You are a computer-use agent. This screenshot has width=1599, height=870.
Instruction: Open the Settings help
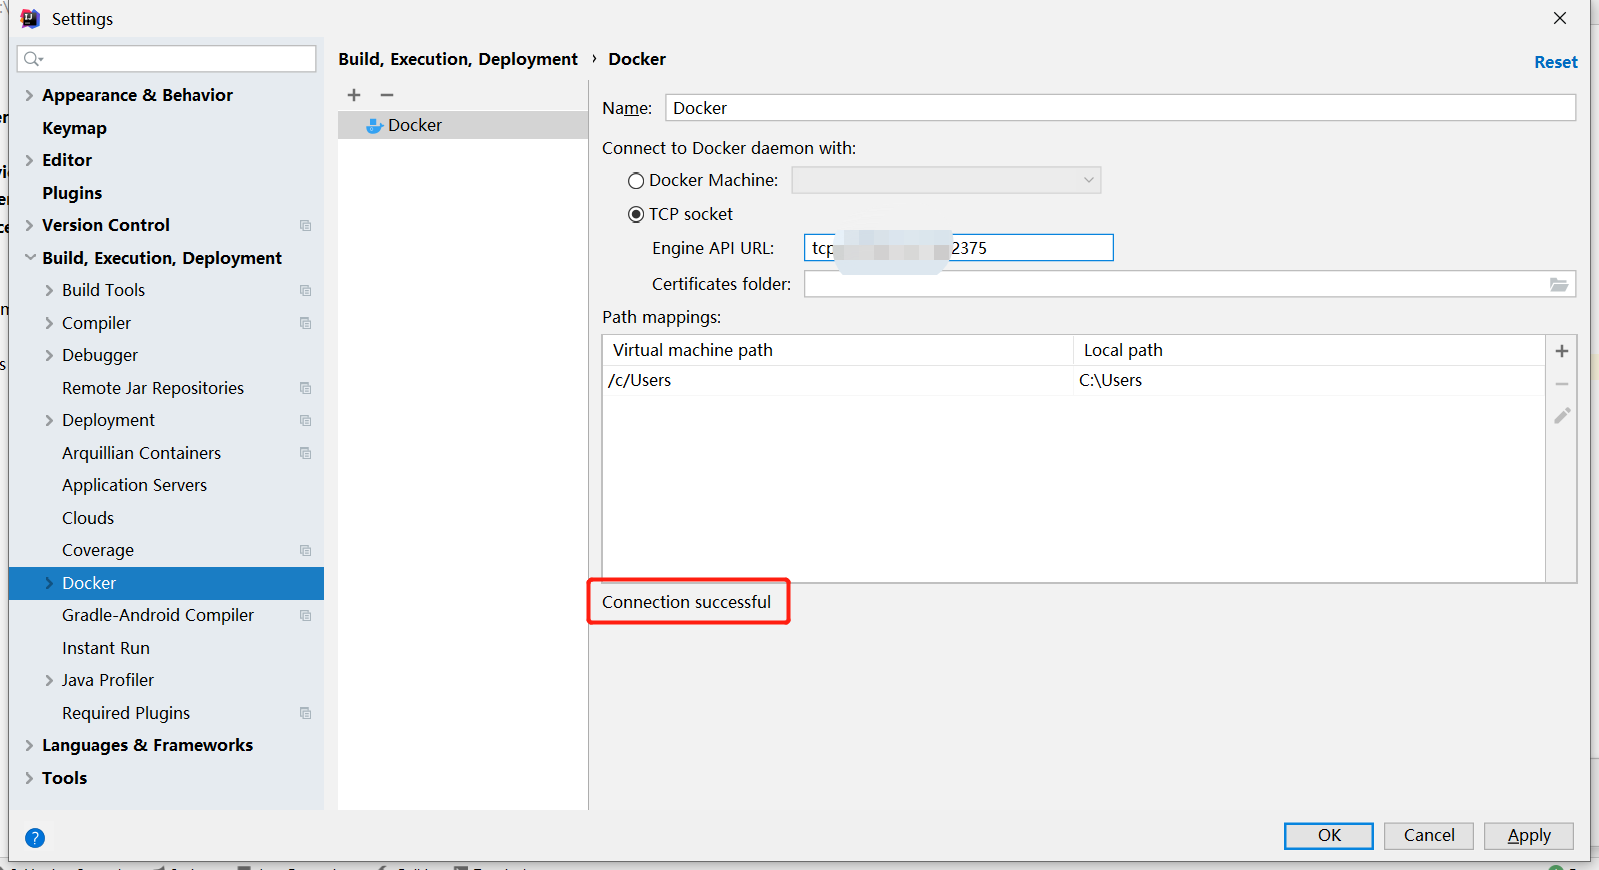pyautogui.click(x=35, y=838)
